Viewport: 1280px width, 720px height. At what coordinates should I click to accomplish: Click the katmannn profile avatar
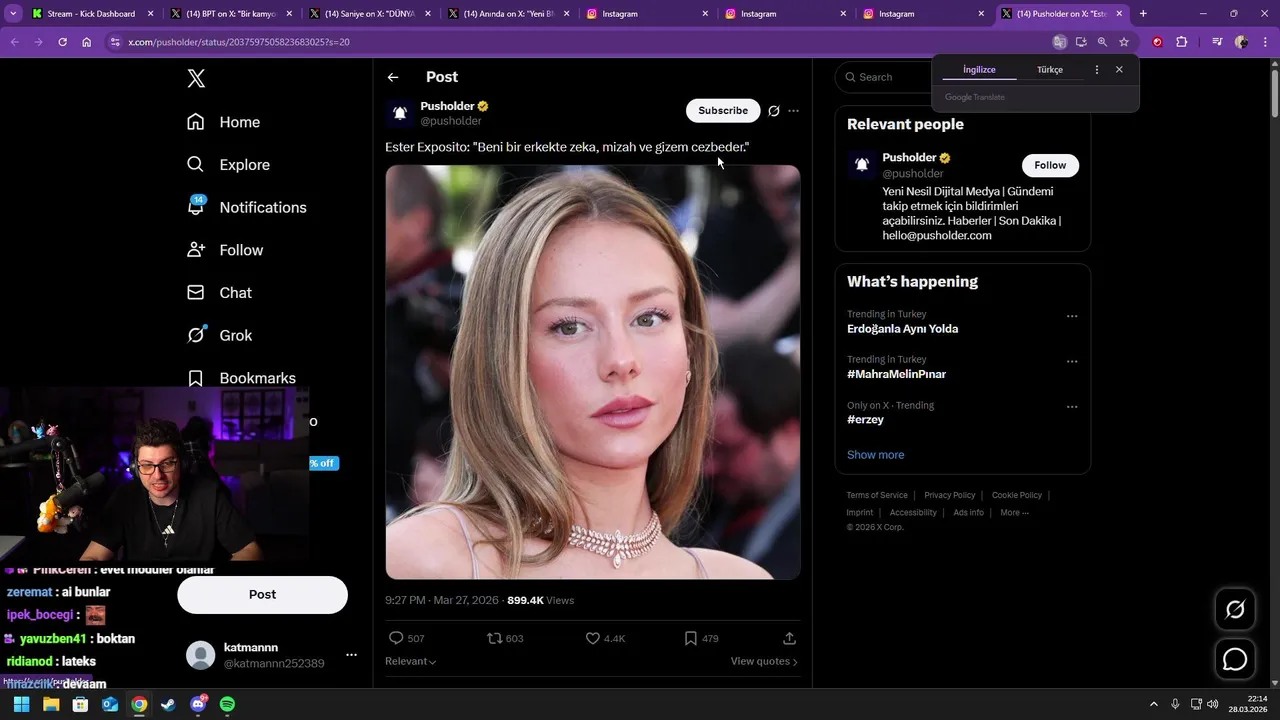pyautogui.click(x=201, y=655)
